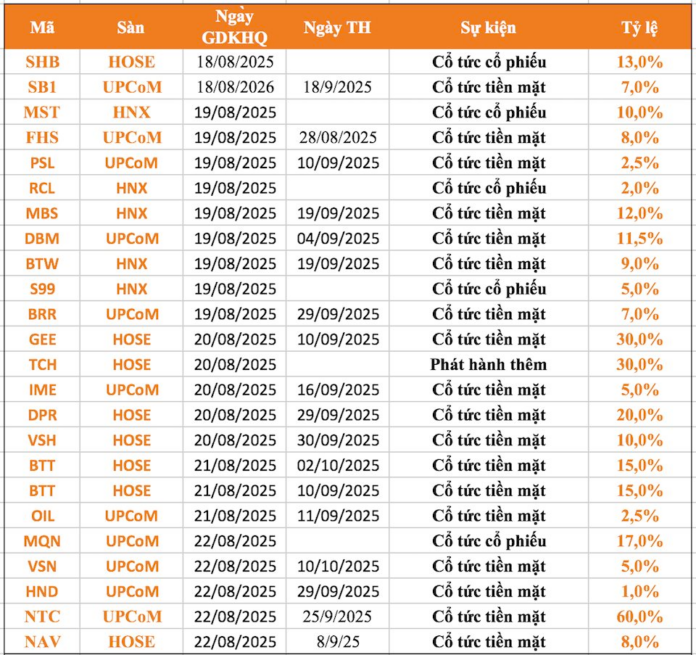Viewport: 696px width, 655px height.
Task: Select the 60,0% ratio cell for NTC
Action: tap(639, 616)
